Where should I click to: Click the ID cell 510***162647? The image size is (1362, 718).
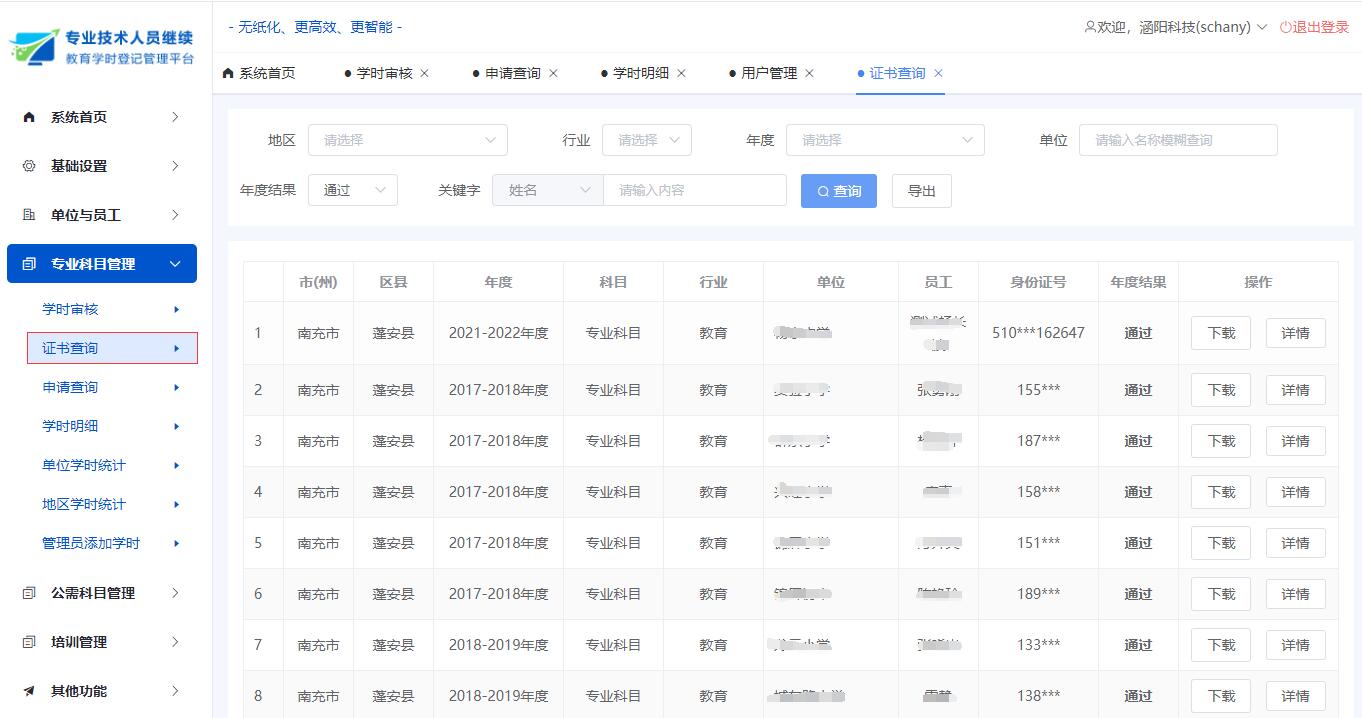pos(1038,333)
